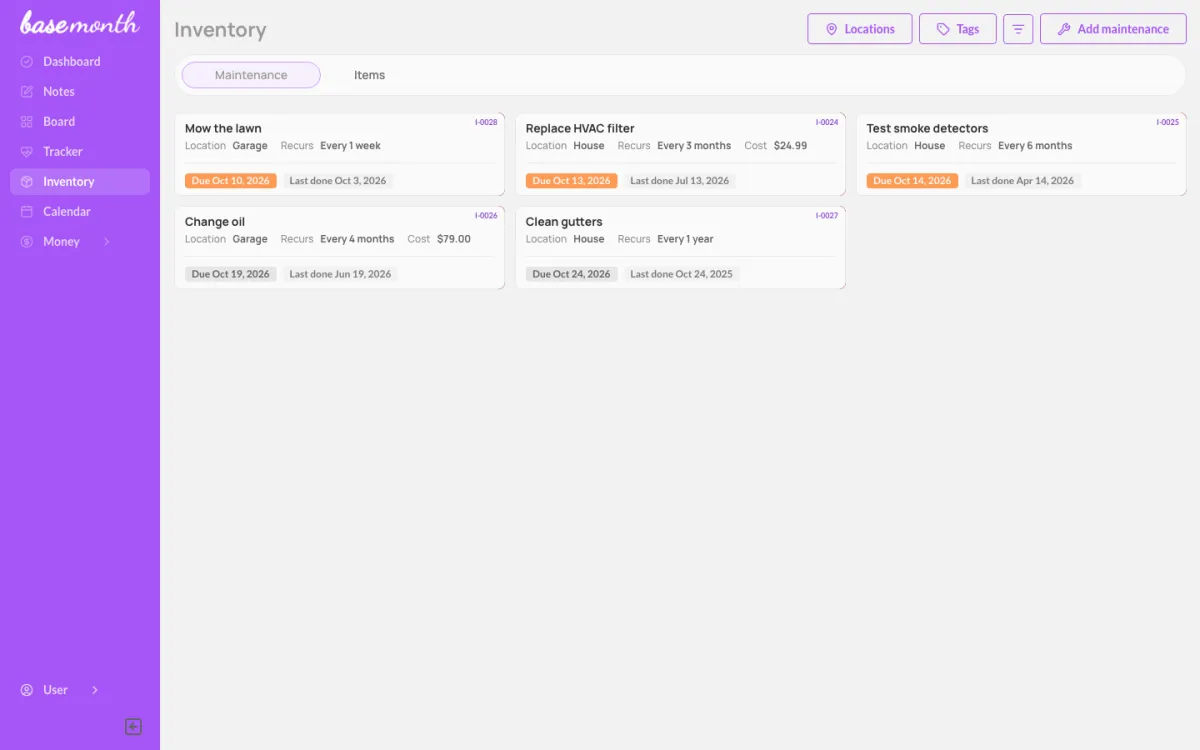The width and height of the screenshot is (1200, 750).
Task: Click the Due Oct 24, 2026 badge
Action: (x=572, y=274)
